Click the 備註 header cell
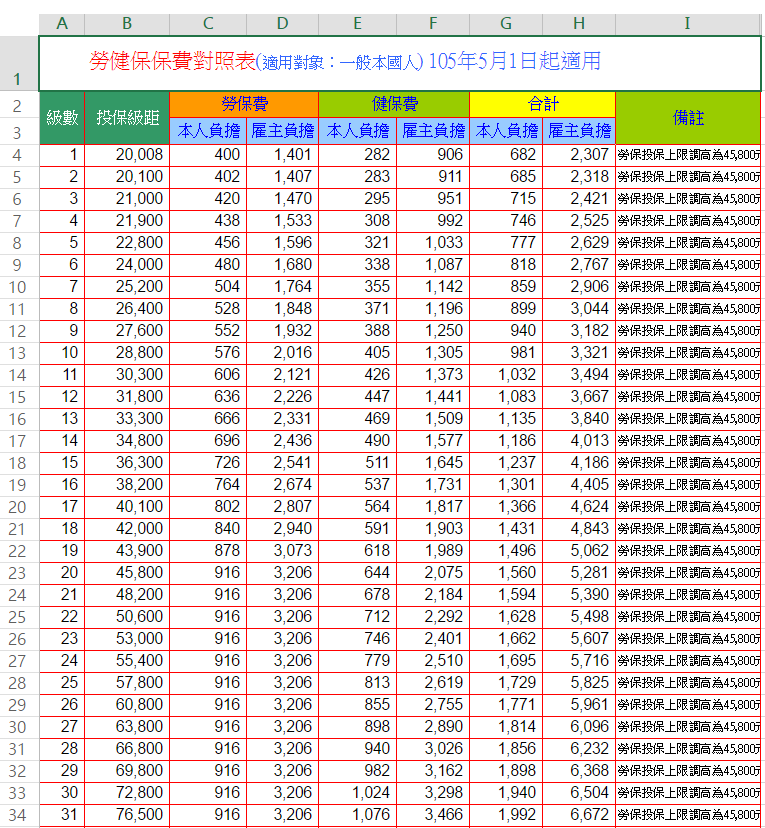This screenshot has height=828, width=765. [688, 118]
